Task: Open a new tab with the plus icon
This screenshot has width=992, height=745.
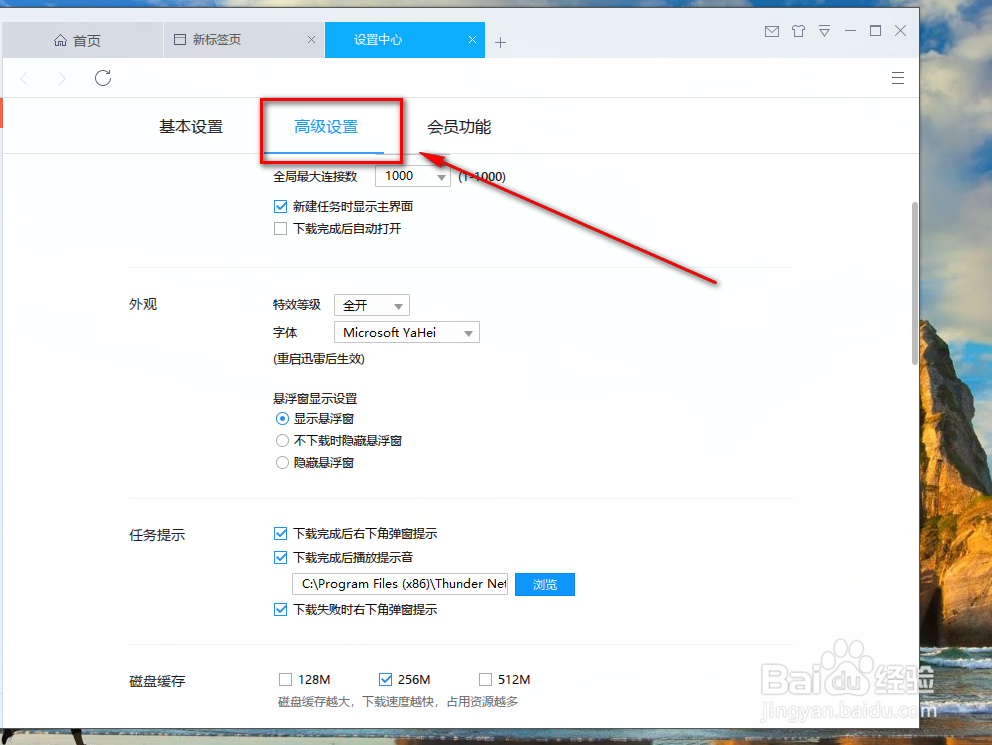Action: 500,42
